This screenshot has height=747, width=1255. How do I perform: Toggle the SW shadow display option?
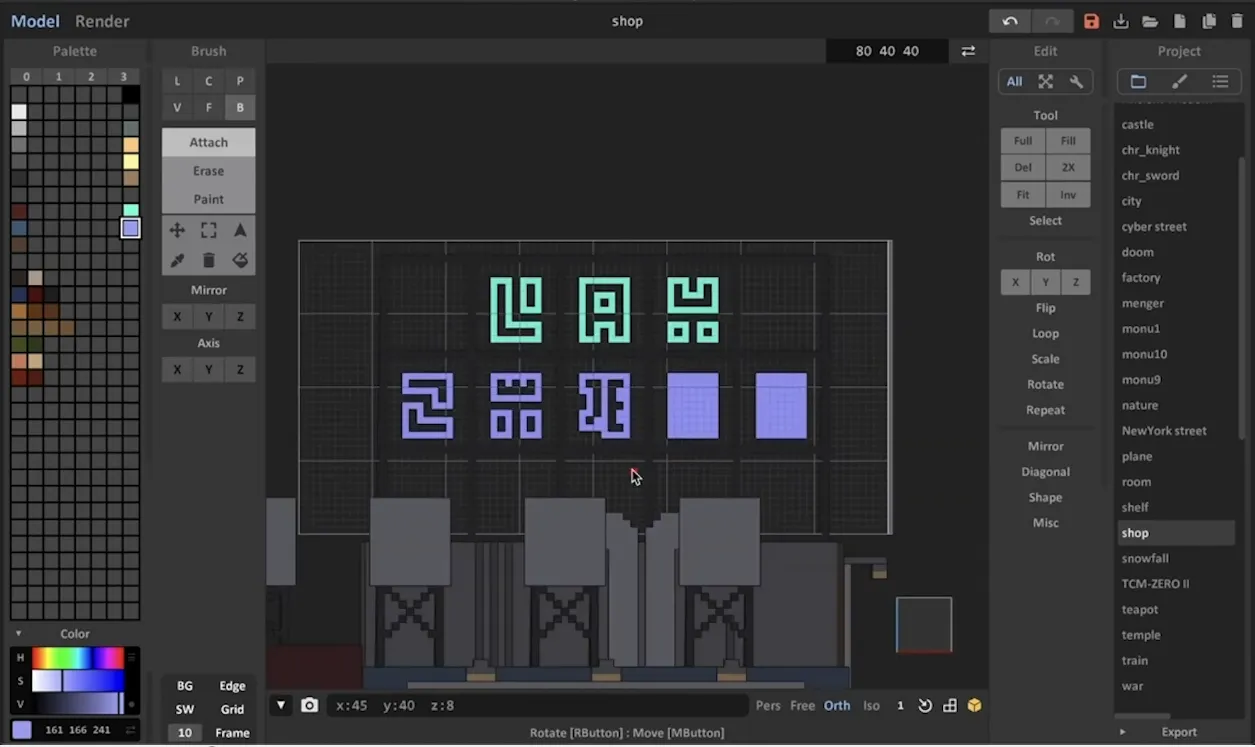185,709
